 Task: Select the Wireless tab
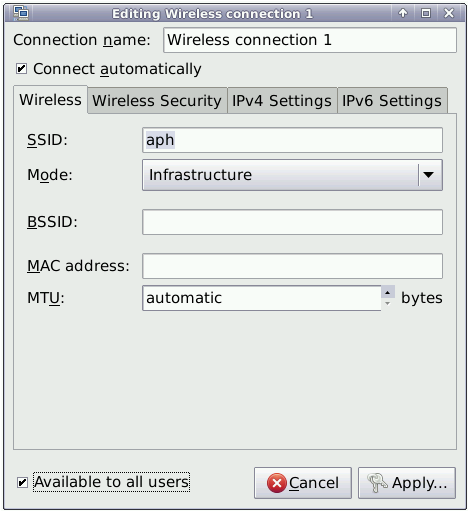51,100
